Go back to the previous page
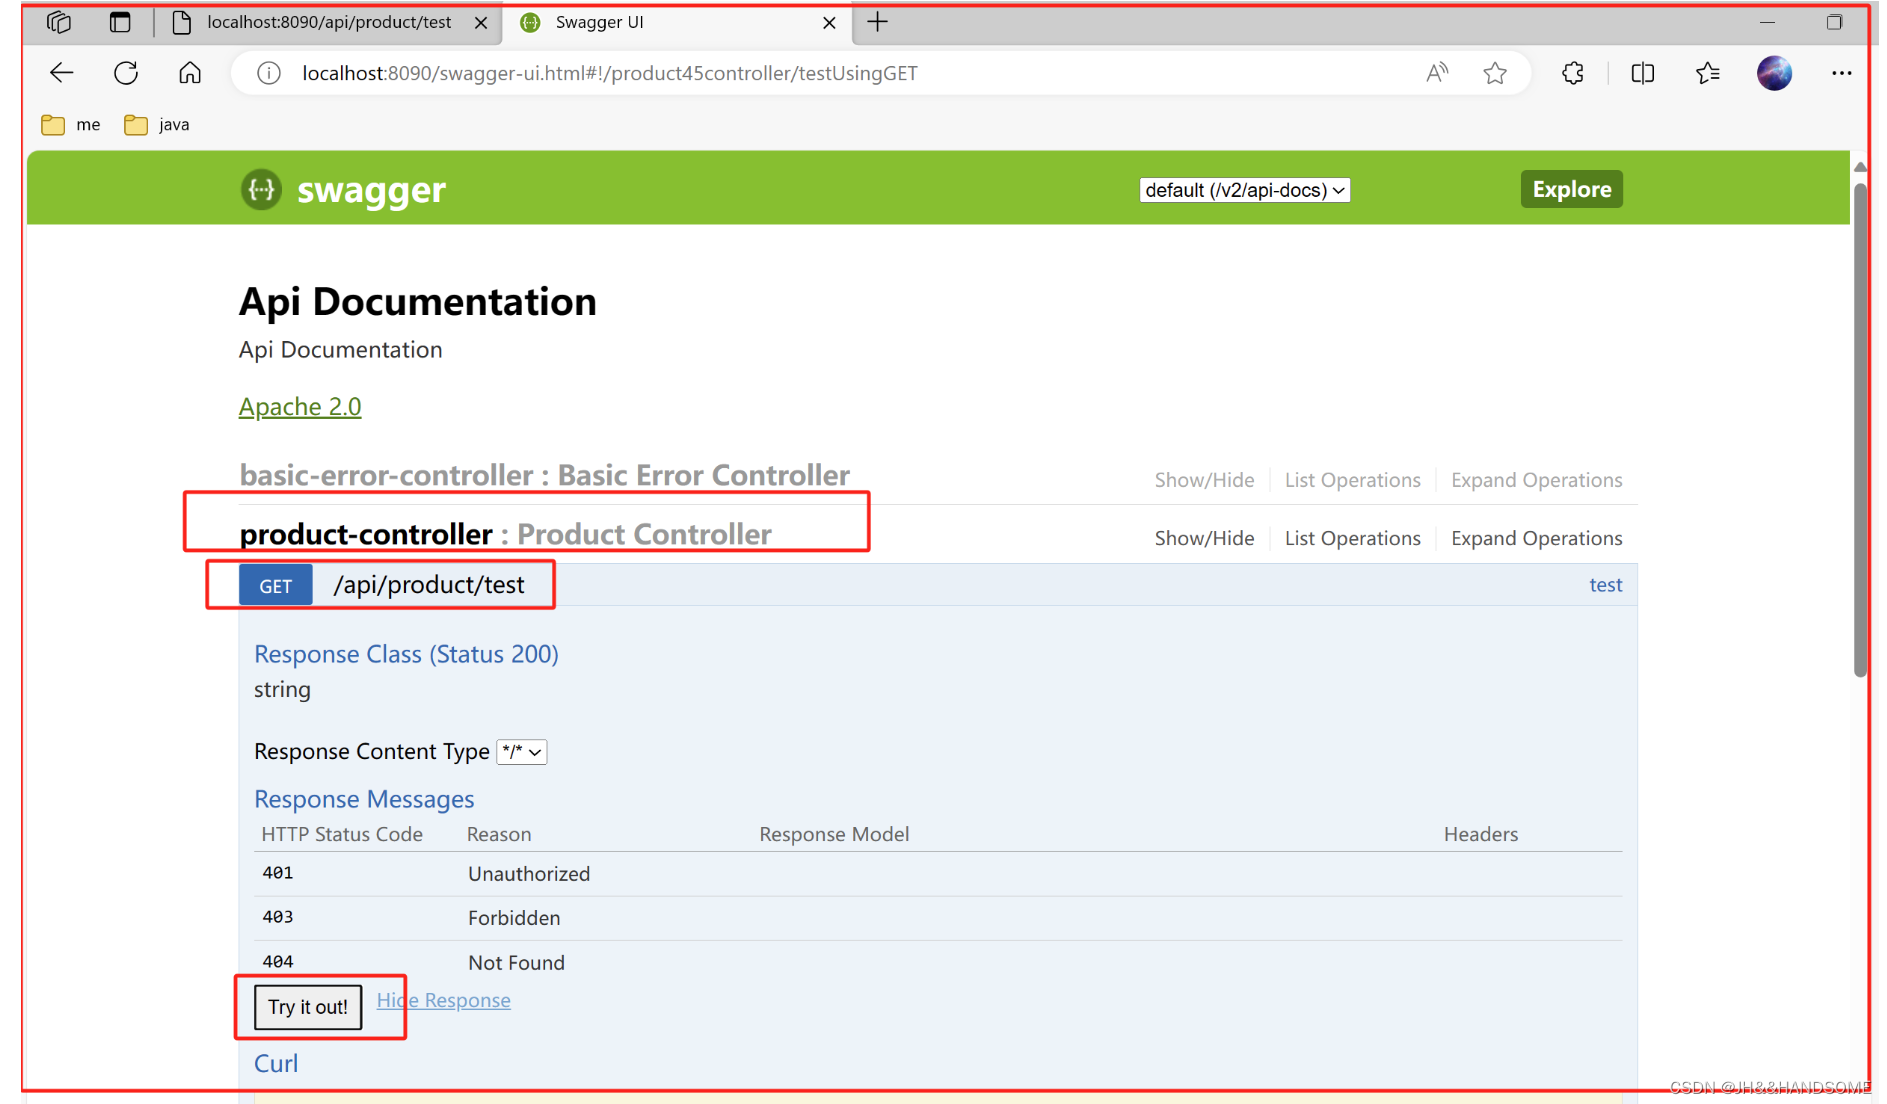Screen dimensions: 1887x1104 click(62, 73)
